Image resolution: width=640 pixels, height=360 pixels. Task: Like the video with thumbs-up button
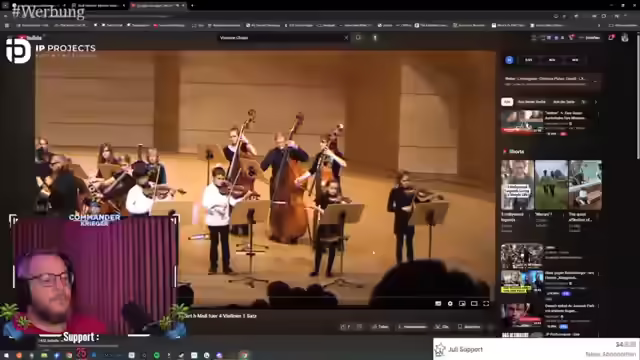click(345, 327)
